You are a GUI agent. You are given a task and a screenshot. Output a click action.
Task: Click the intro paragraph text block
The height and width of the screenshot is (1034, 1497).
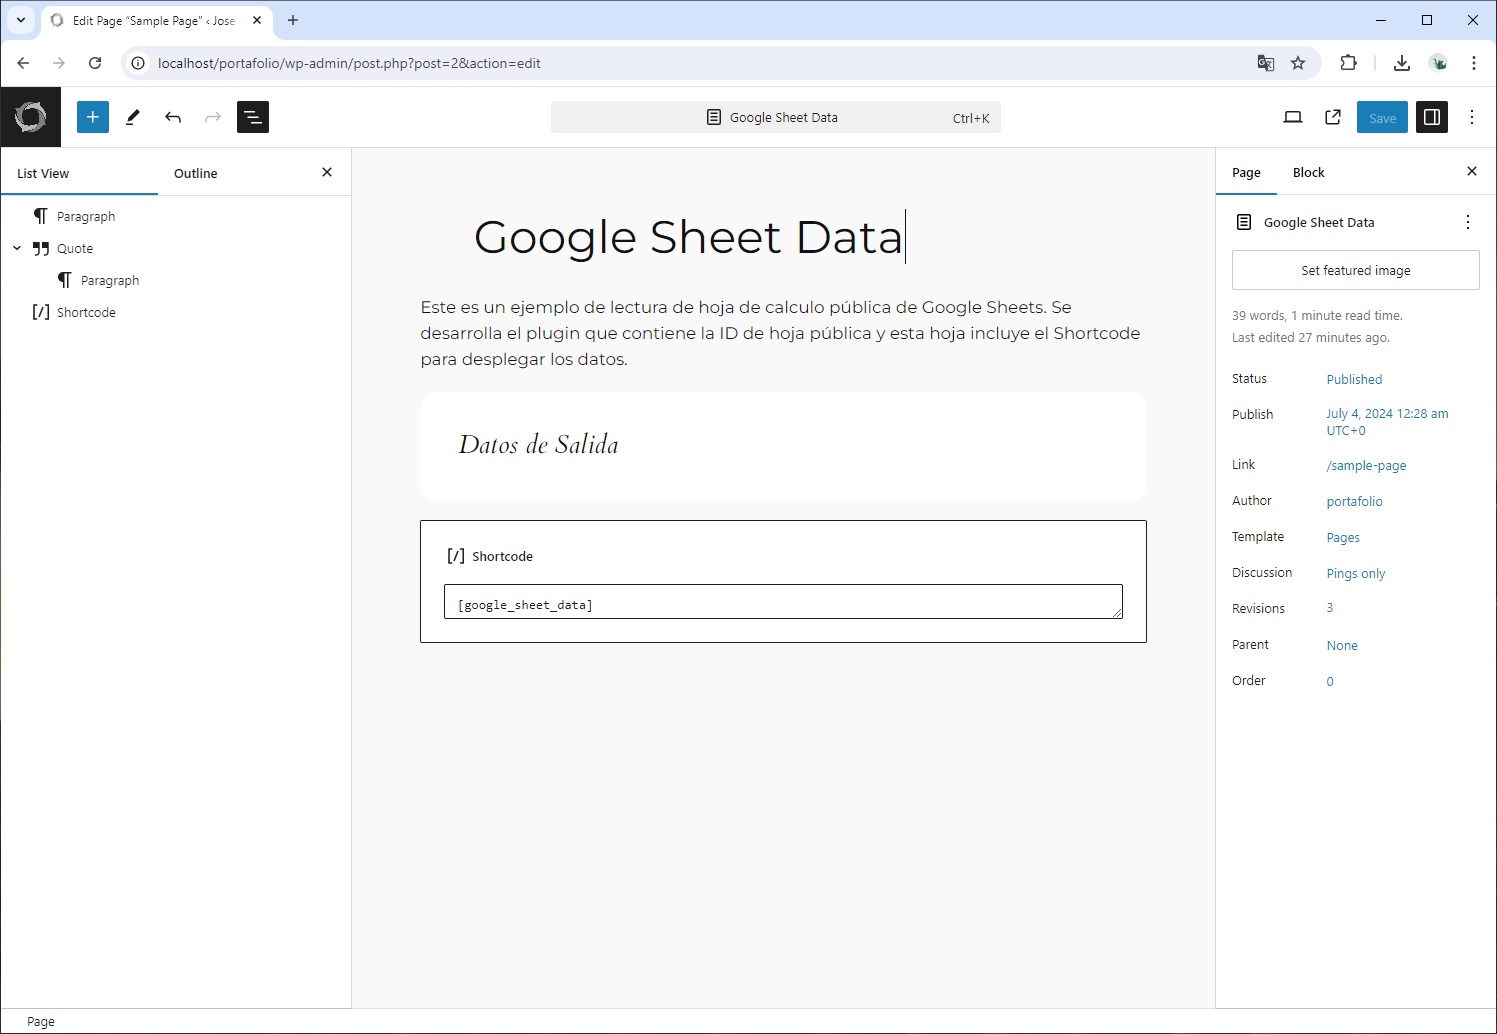click(783, 333)
